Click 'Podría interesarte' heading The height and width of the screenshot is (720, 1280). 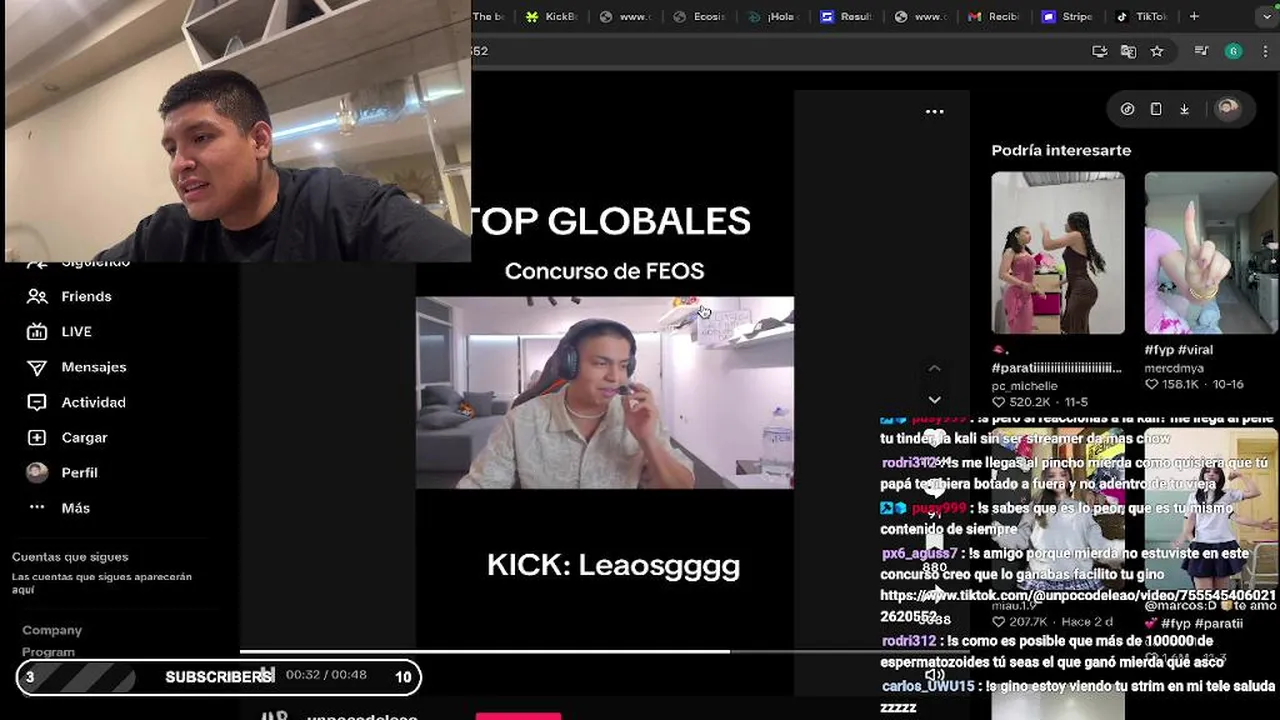coord(1061,150)
